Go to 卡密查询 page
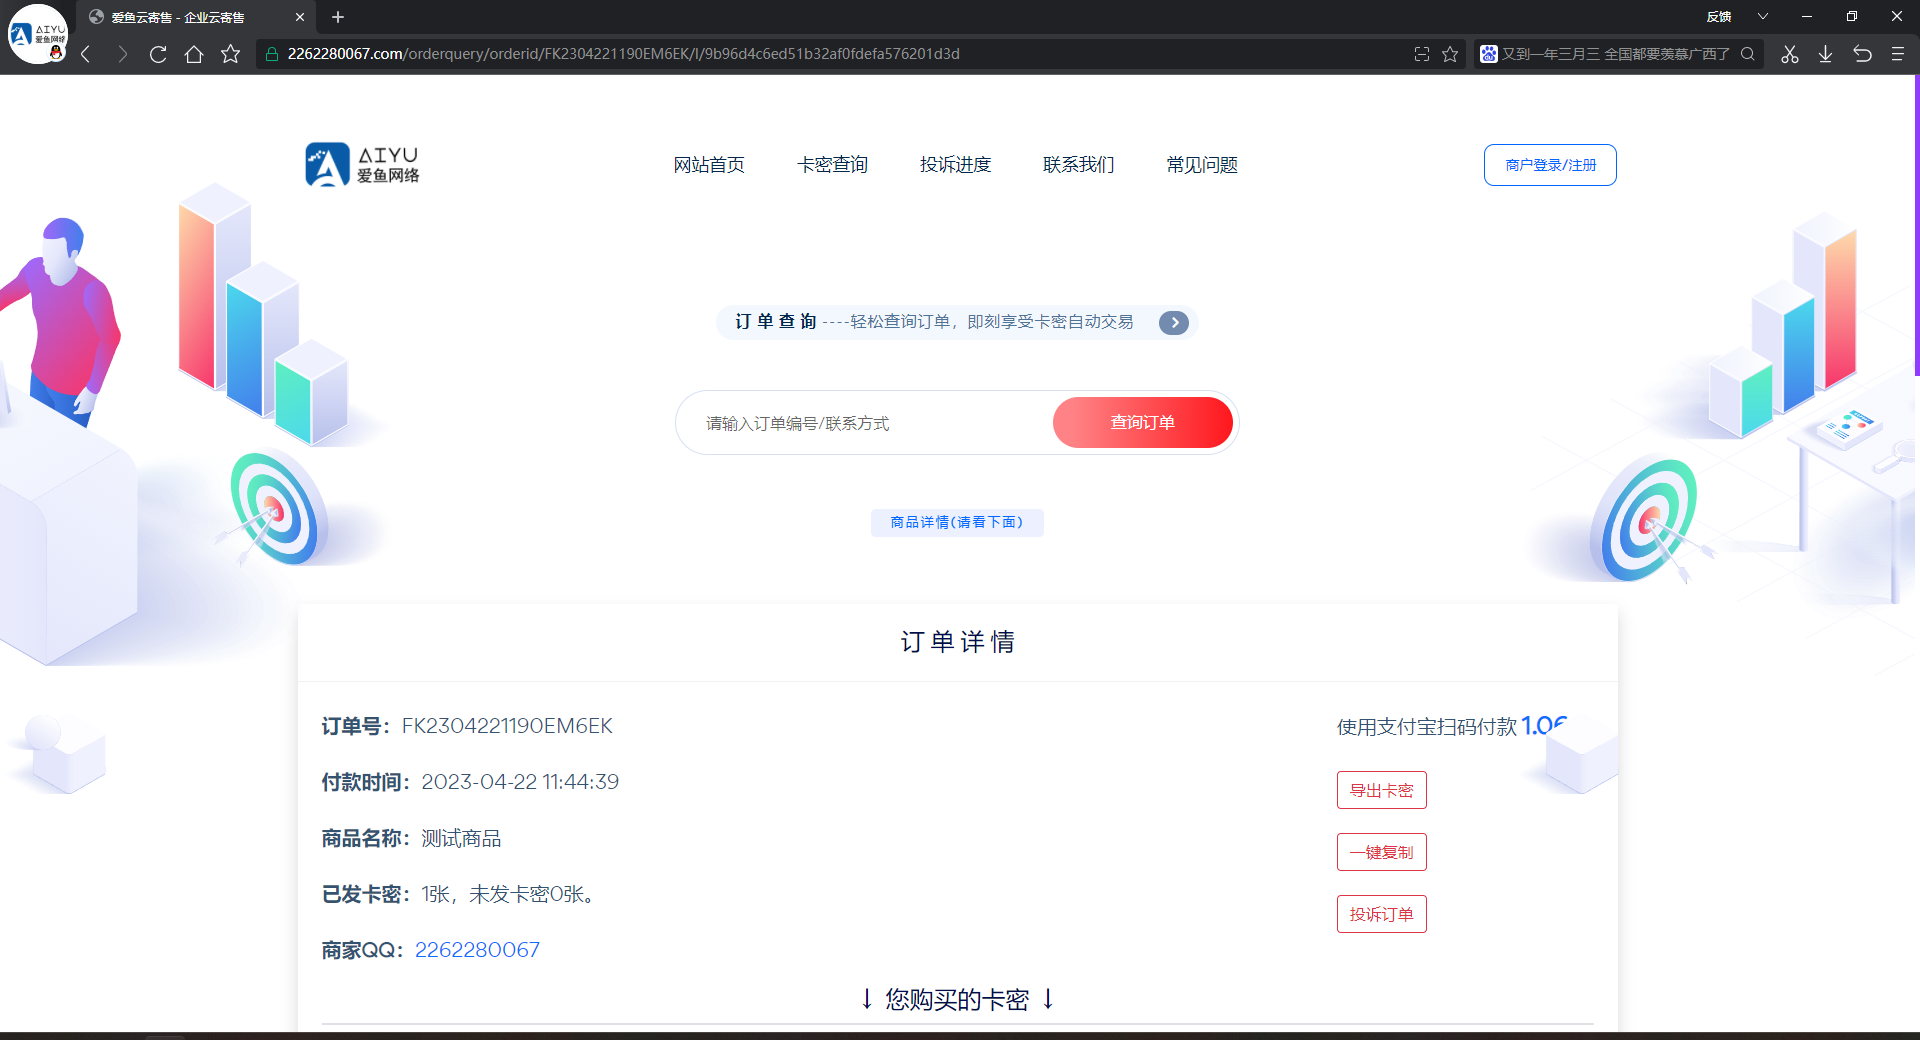The width and height of the screenshot is (1920, 1040). [x=832, y=165]
